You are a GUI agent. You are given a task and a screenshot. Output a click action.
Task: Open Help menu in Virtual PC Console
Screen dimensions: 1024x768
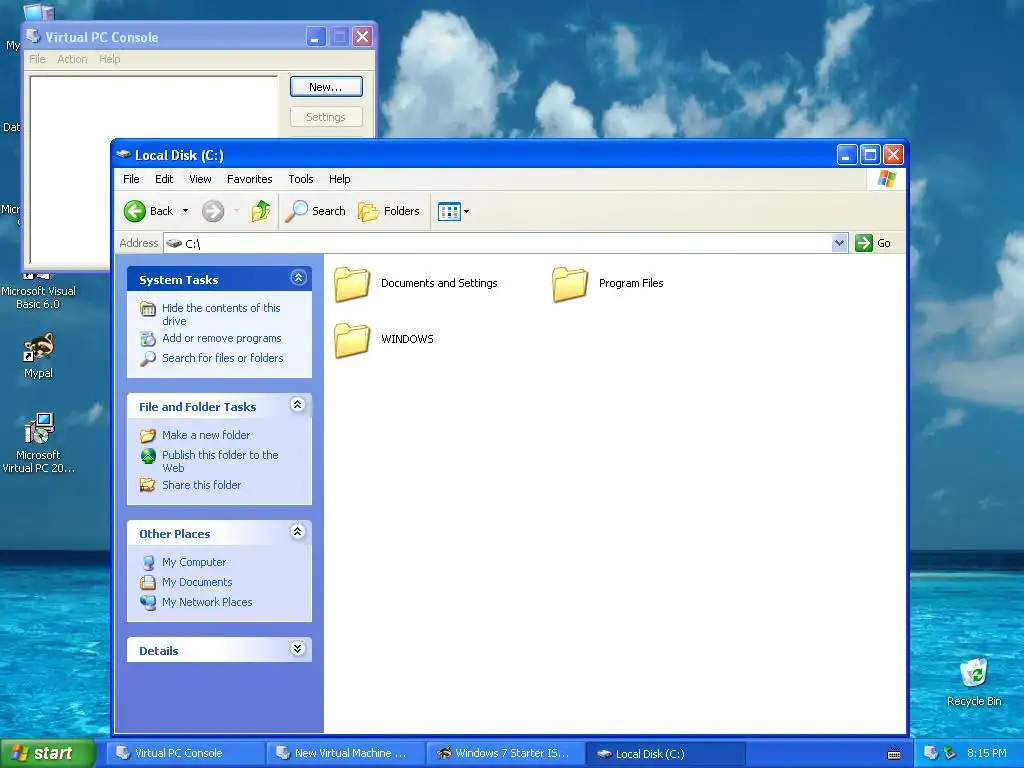pyautogui.click(x=110, y=59)
